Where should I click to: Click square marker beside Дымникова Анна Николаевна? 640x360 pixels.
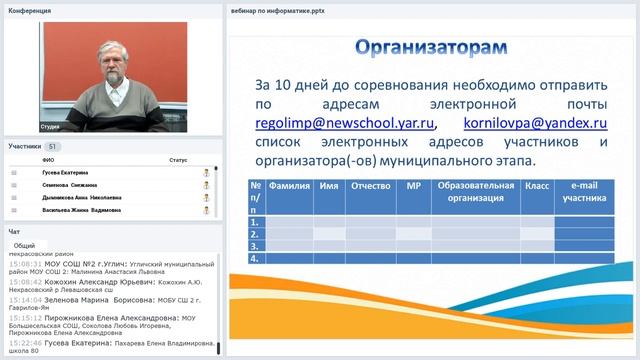point(14,198)
